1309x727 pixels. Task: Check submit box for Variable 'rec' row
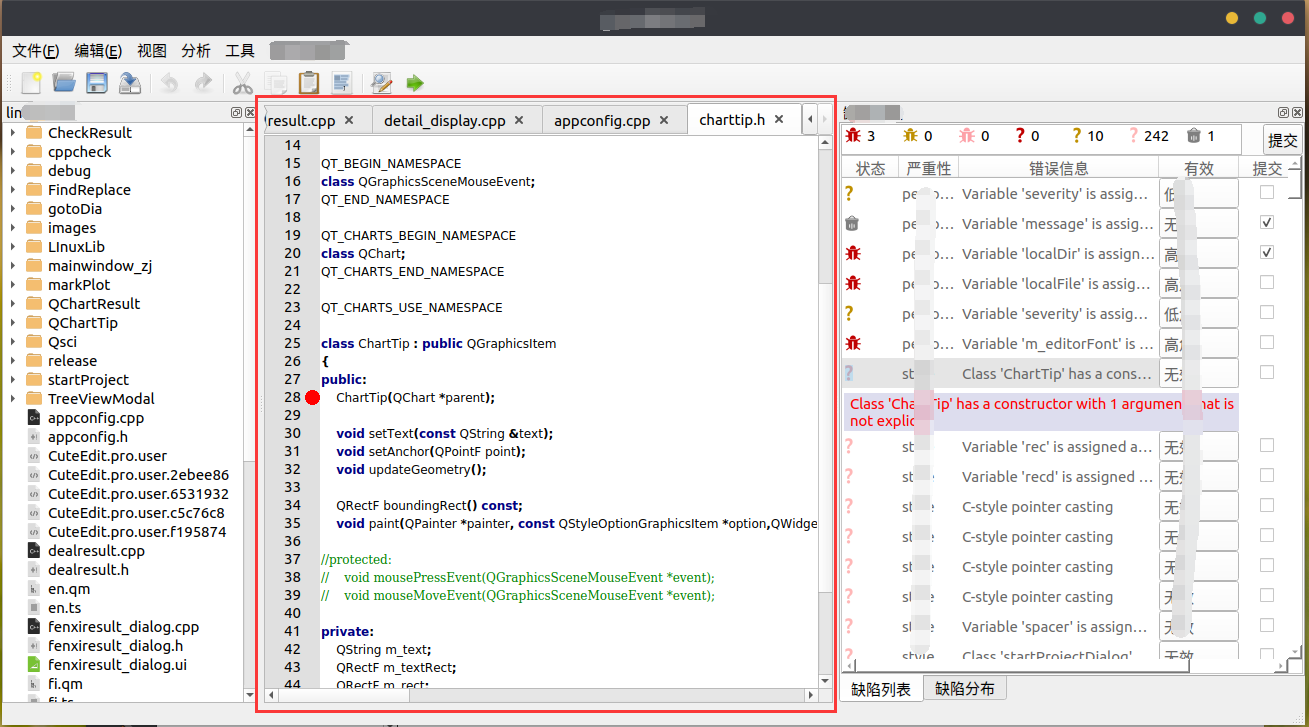click(x=1267, y=445)
